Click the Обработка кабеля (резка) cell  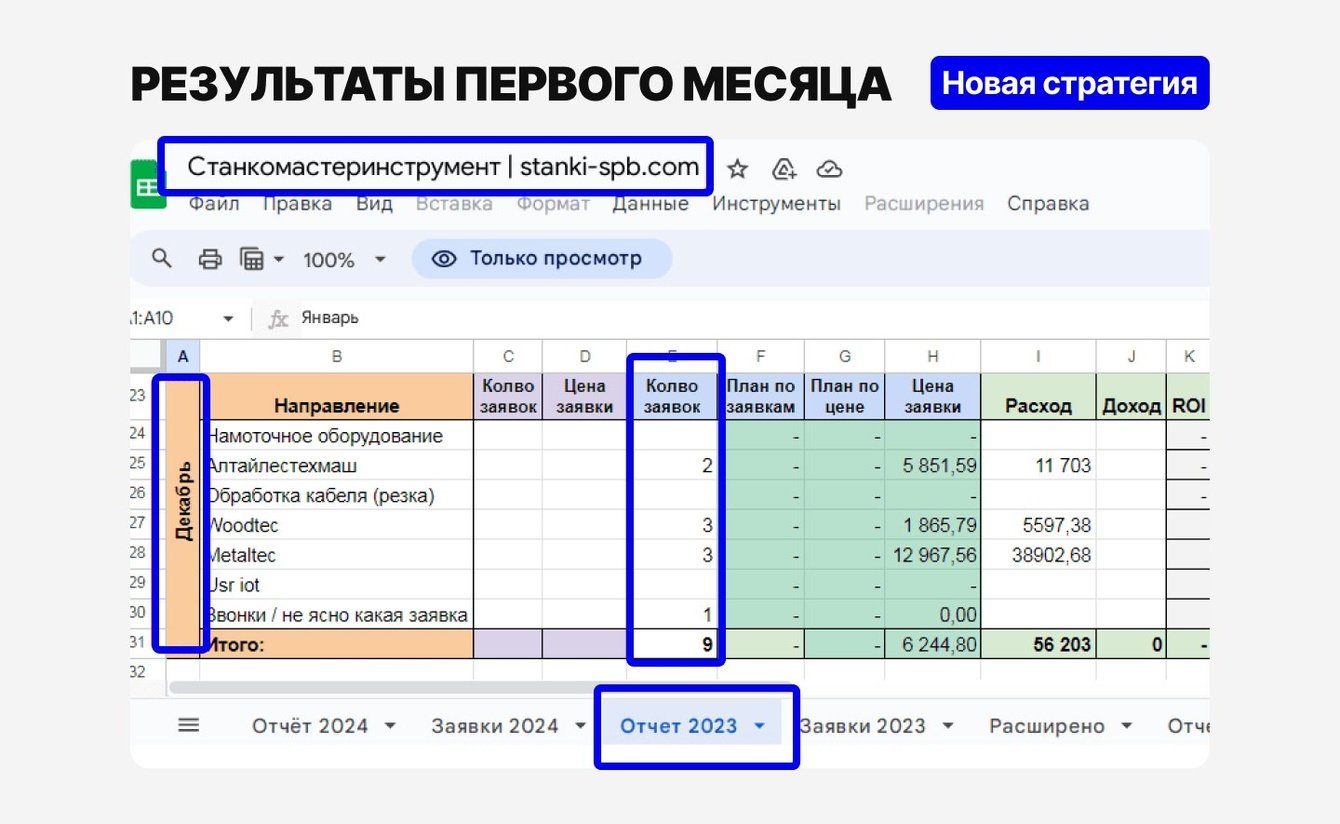[337, 495]
